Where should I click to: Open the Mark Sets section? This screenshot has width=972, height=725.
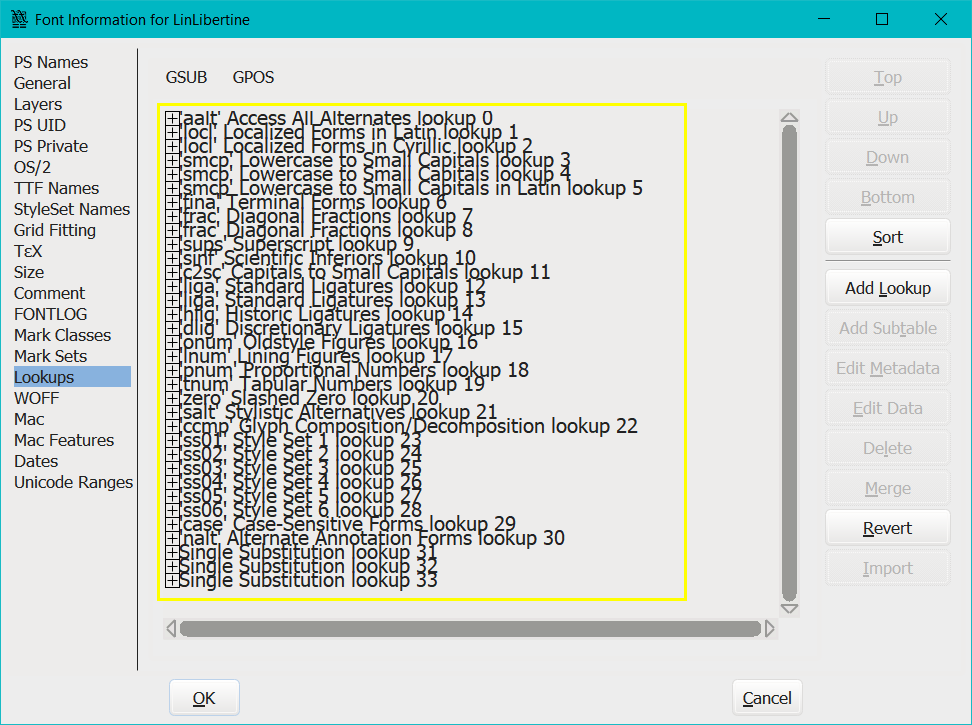coord(50,356)
